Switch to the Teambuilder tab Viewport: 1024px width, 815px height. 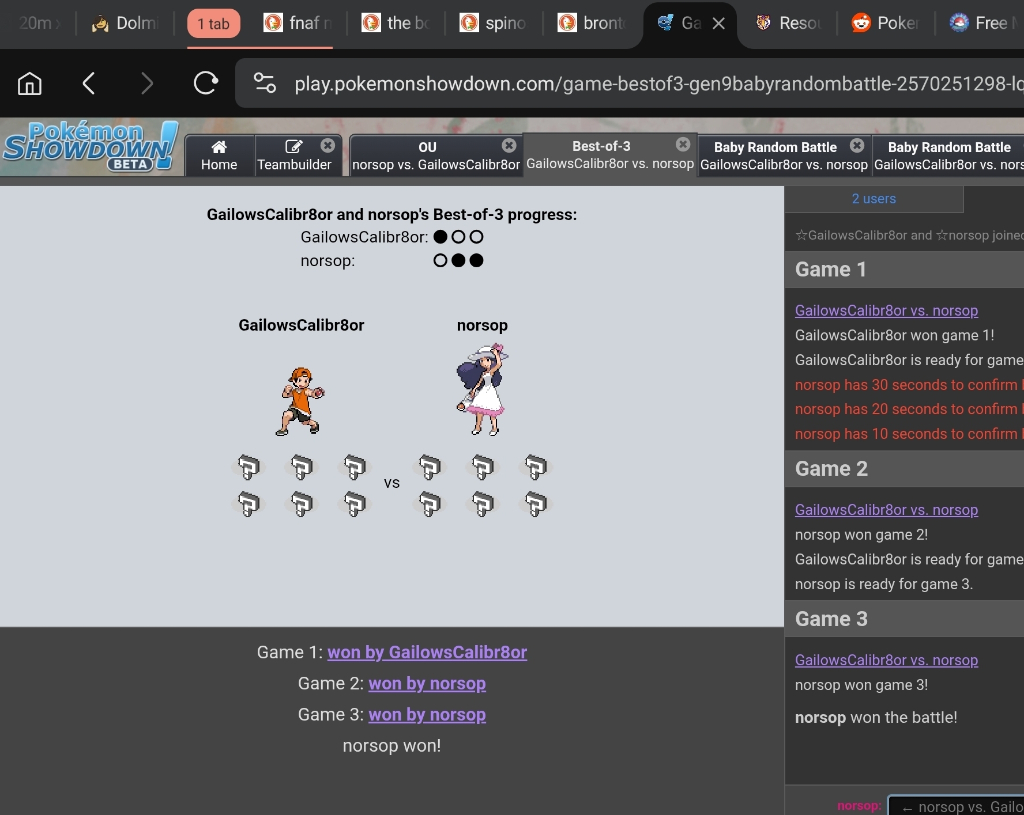click(293, 156)
